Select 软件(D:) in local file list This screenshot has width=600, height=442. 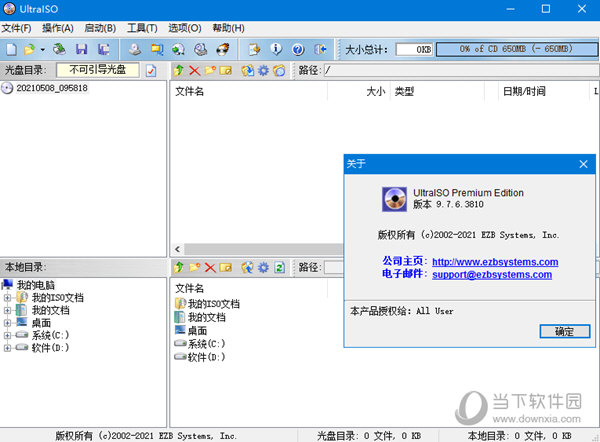point(199,357)
